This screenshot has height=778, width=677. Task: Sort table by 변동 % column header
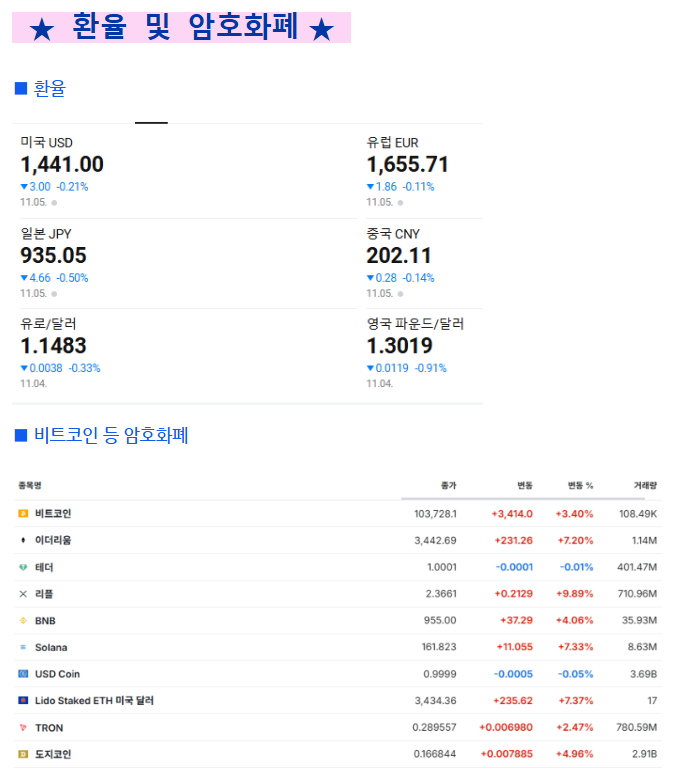580,486
